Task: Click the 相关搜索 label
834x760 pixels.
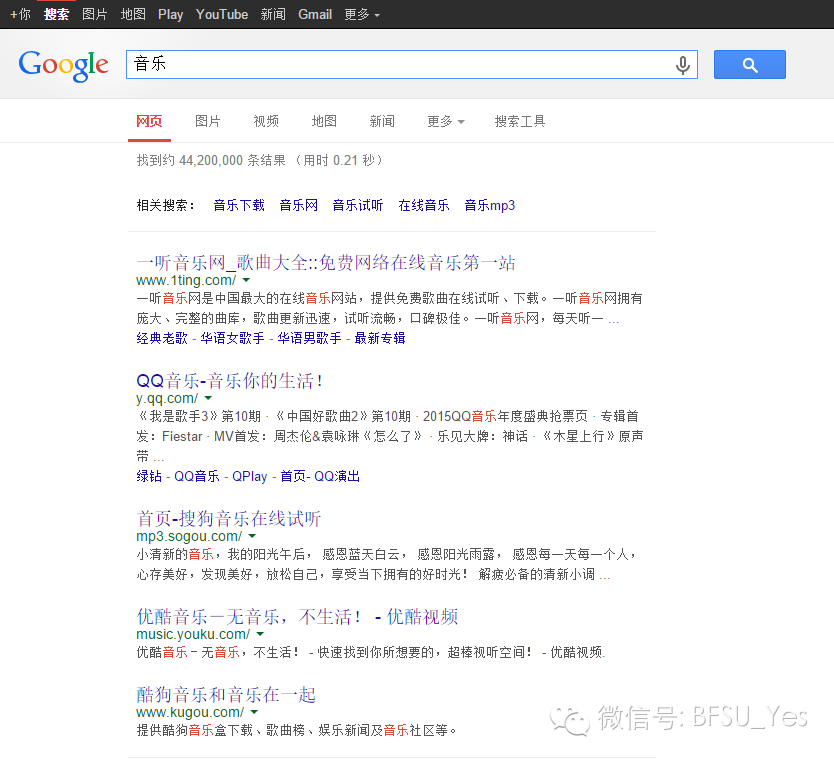Action: click(x=166, y=205)
